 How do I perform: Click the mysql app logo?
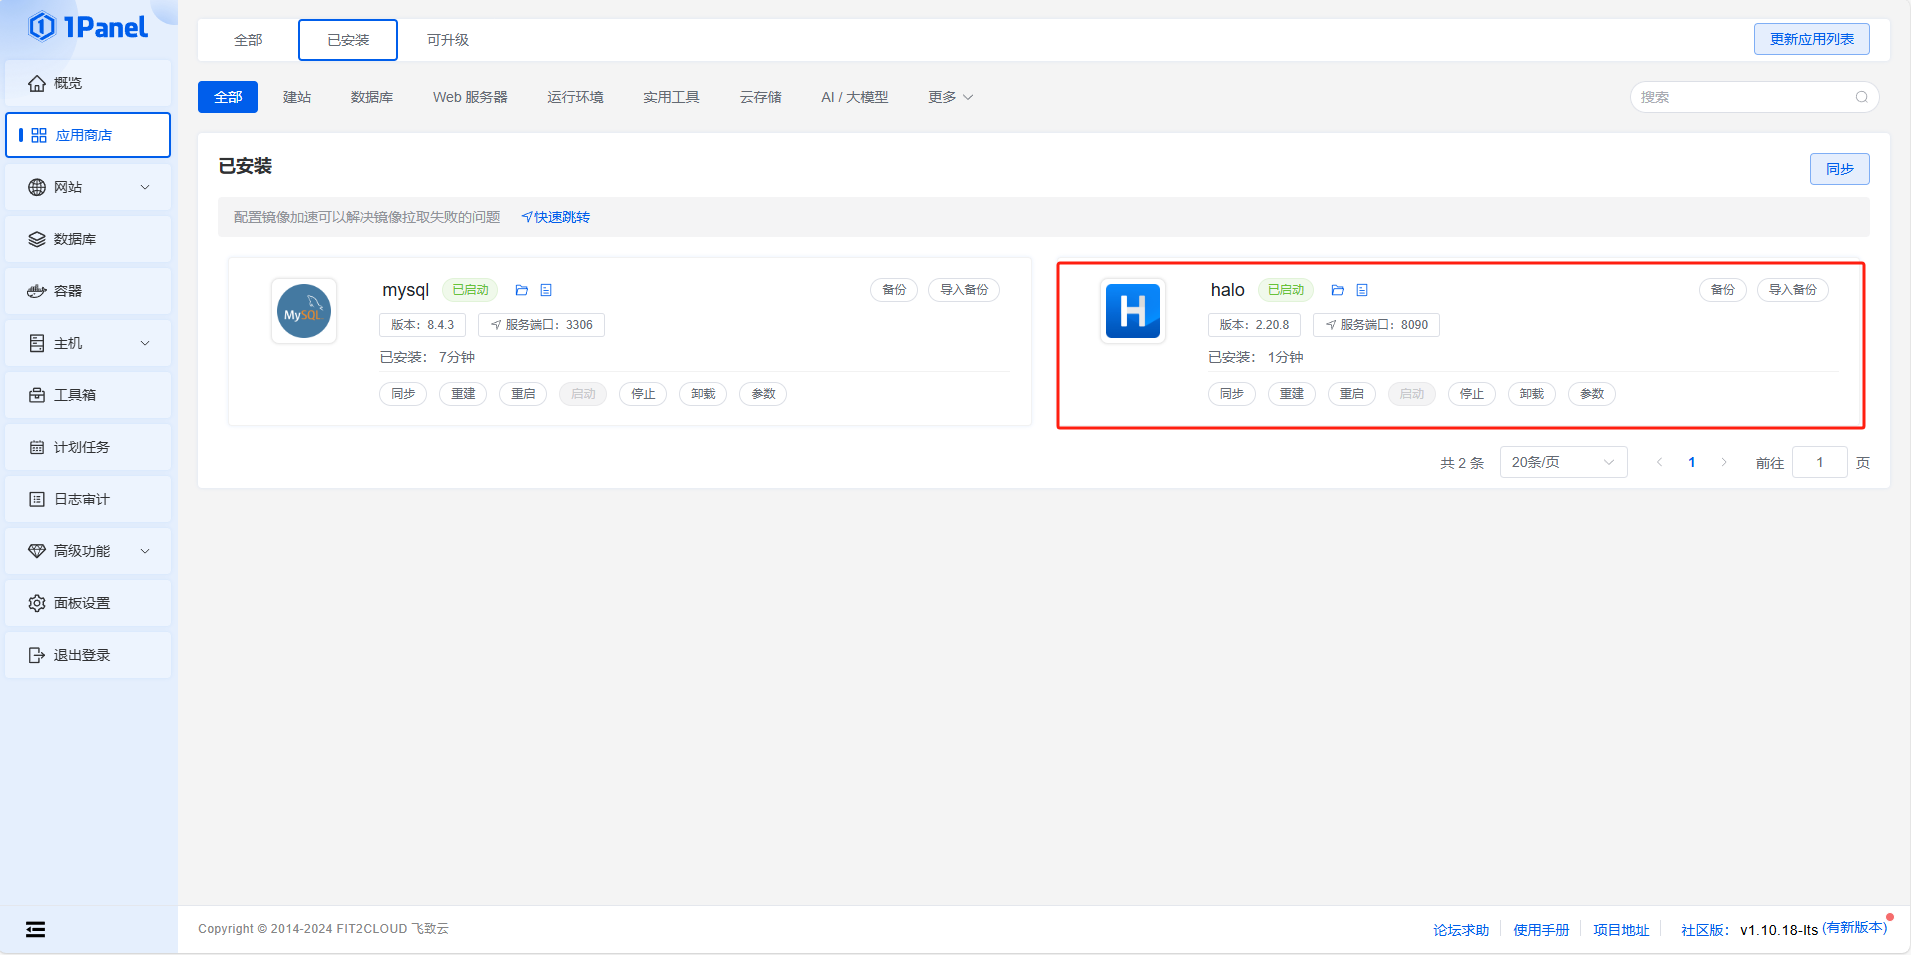click(304, 311)
